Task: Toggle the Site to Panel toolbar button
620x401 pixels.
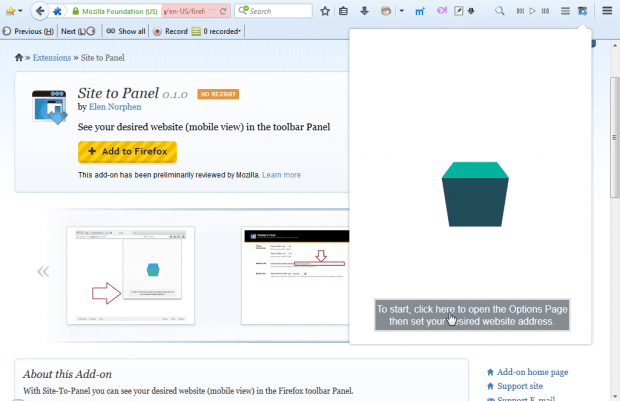Action: (x=582, y=11)
